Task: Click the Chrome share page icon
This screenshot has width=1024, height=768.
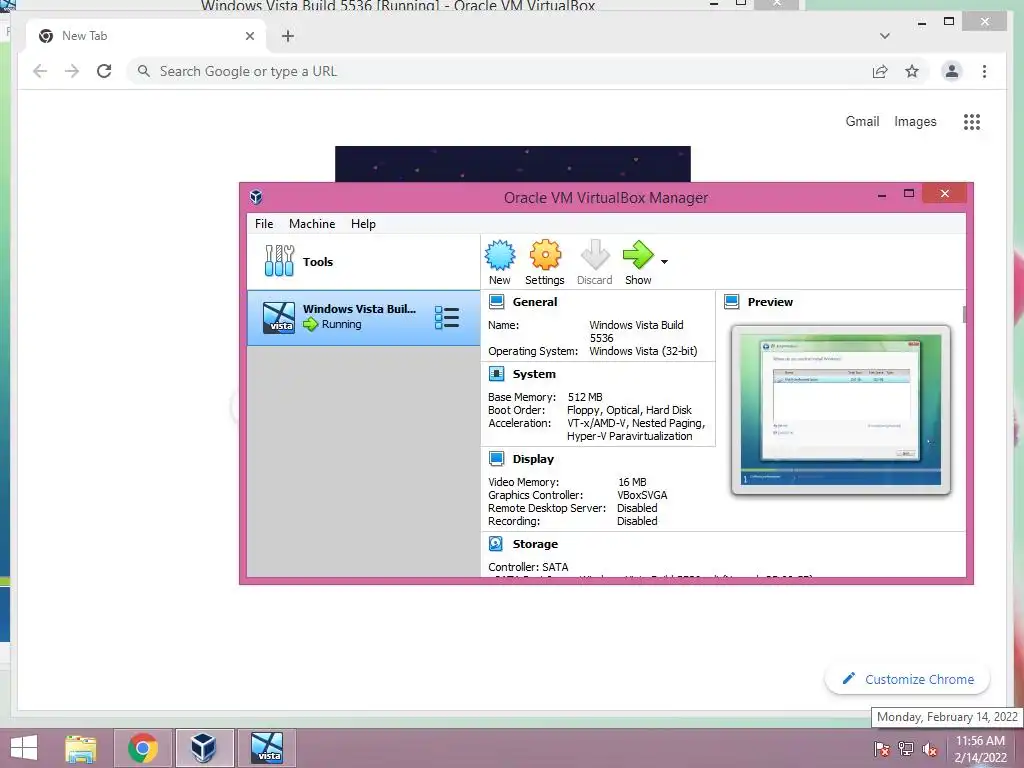Action: pyautogui.click(x=880, y=71)
